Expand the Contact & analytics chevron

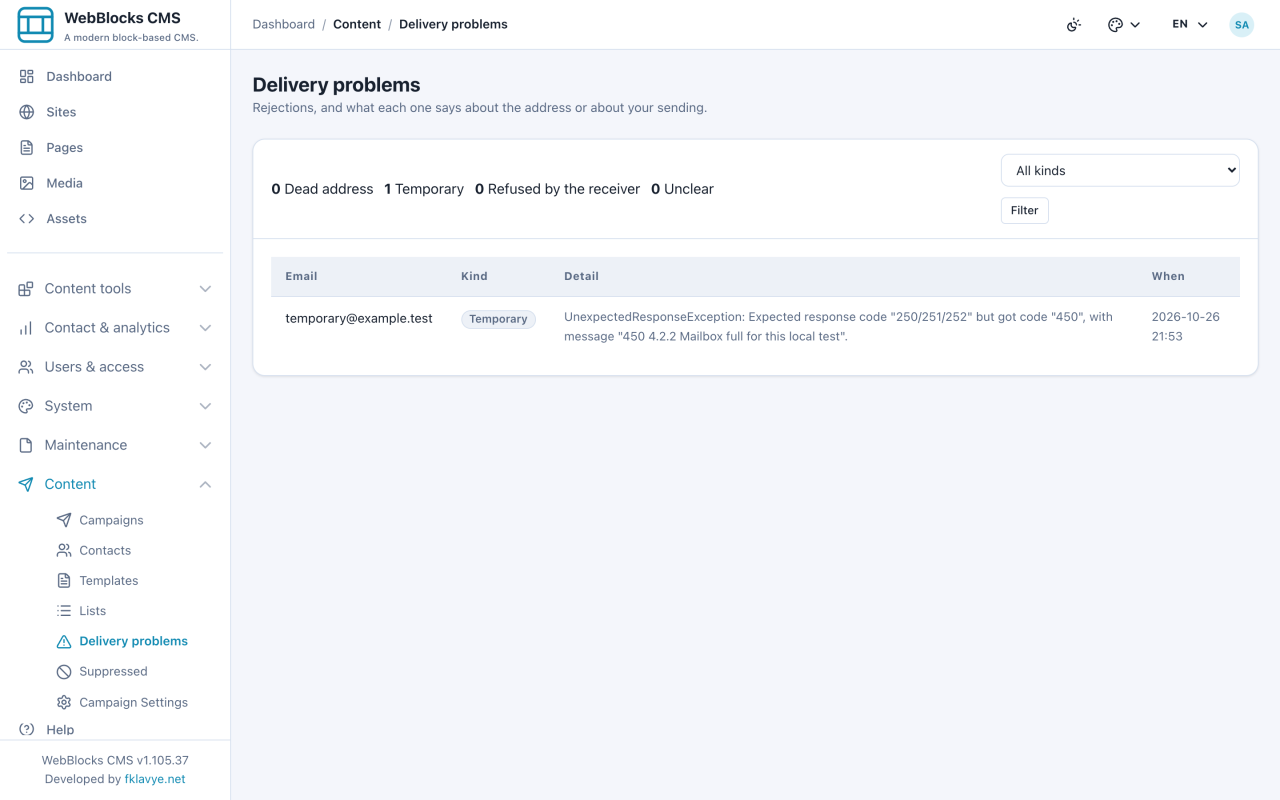[205, 328]
